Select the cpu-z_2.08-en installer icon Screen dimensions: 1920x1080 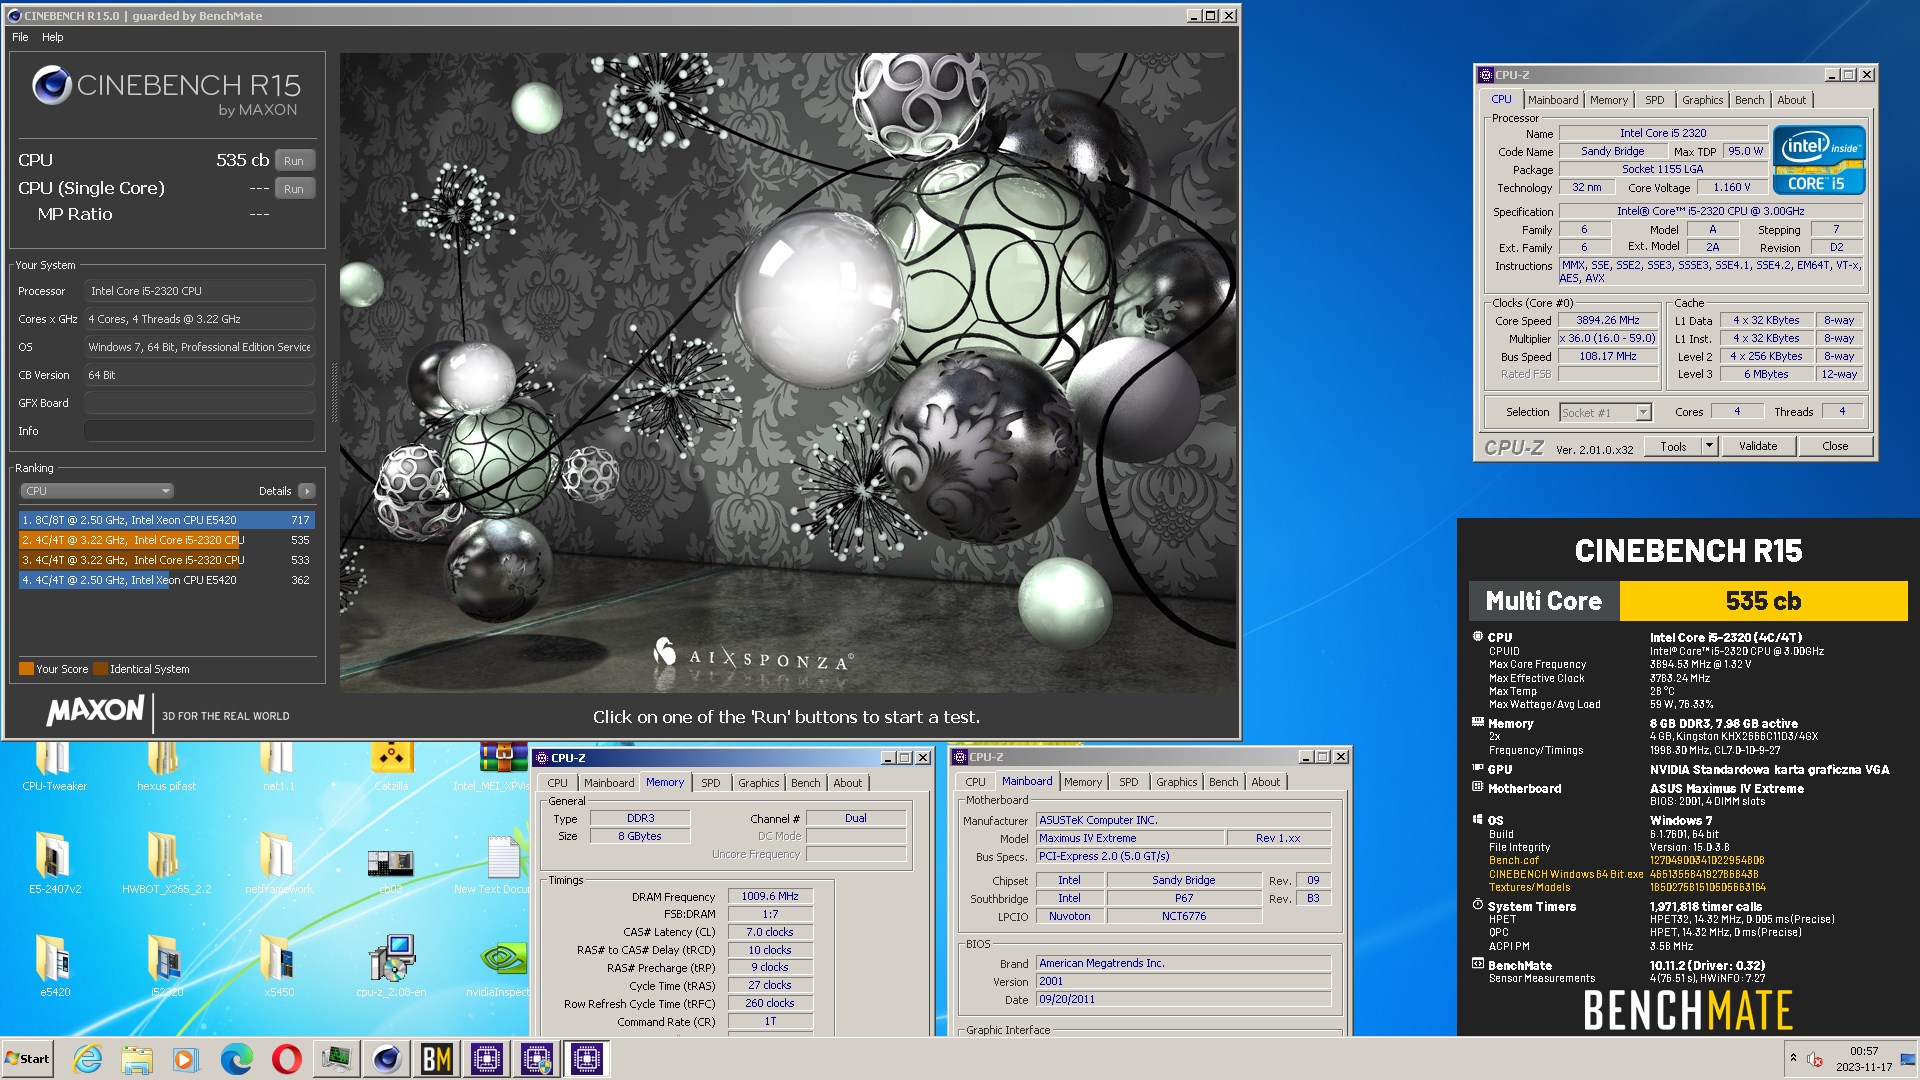(x=391, y=966)
